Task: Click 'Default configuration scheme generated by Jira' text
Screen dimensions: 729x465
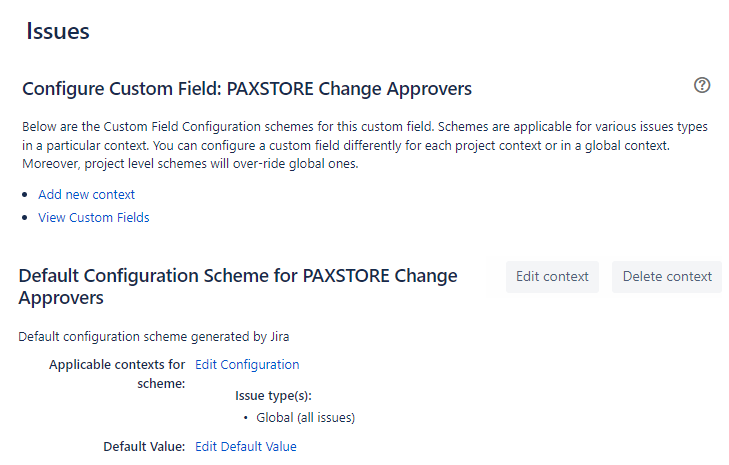Action: (x=153, y=337)
